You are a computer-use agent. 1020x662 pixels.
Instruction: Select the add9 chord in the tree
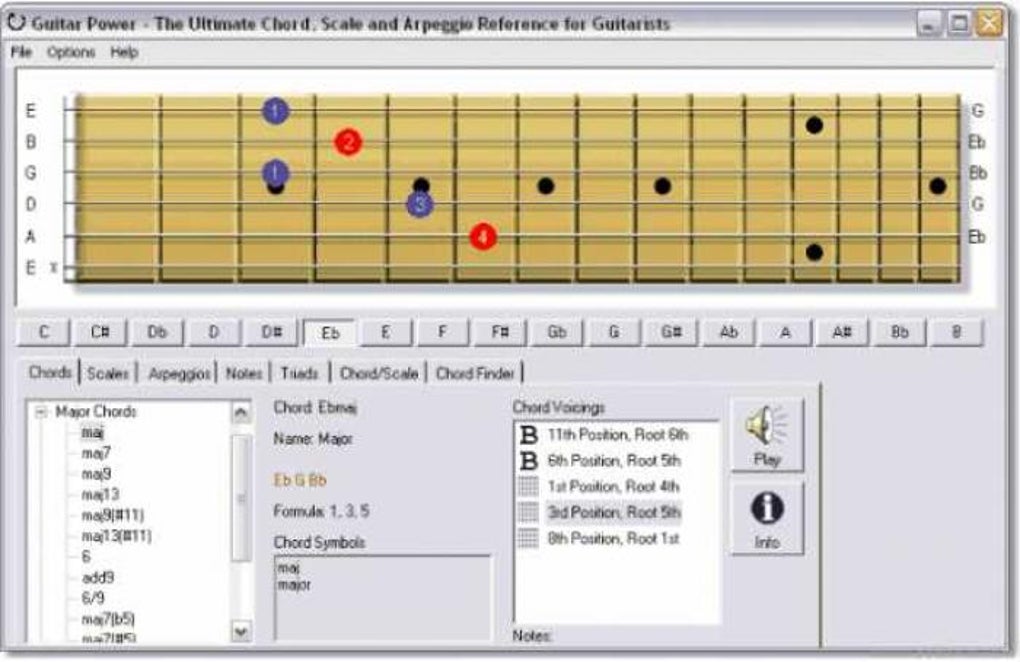click(98, 577)
